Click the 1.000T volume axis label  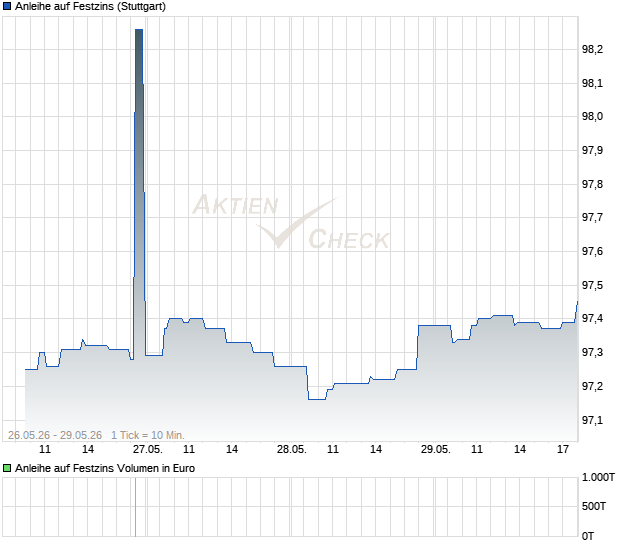598,478
